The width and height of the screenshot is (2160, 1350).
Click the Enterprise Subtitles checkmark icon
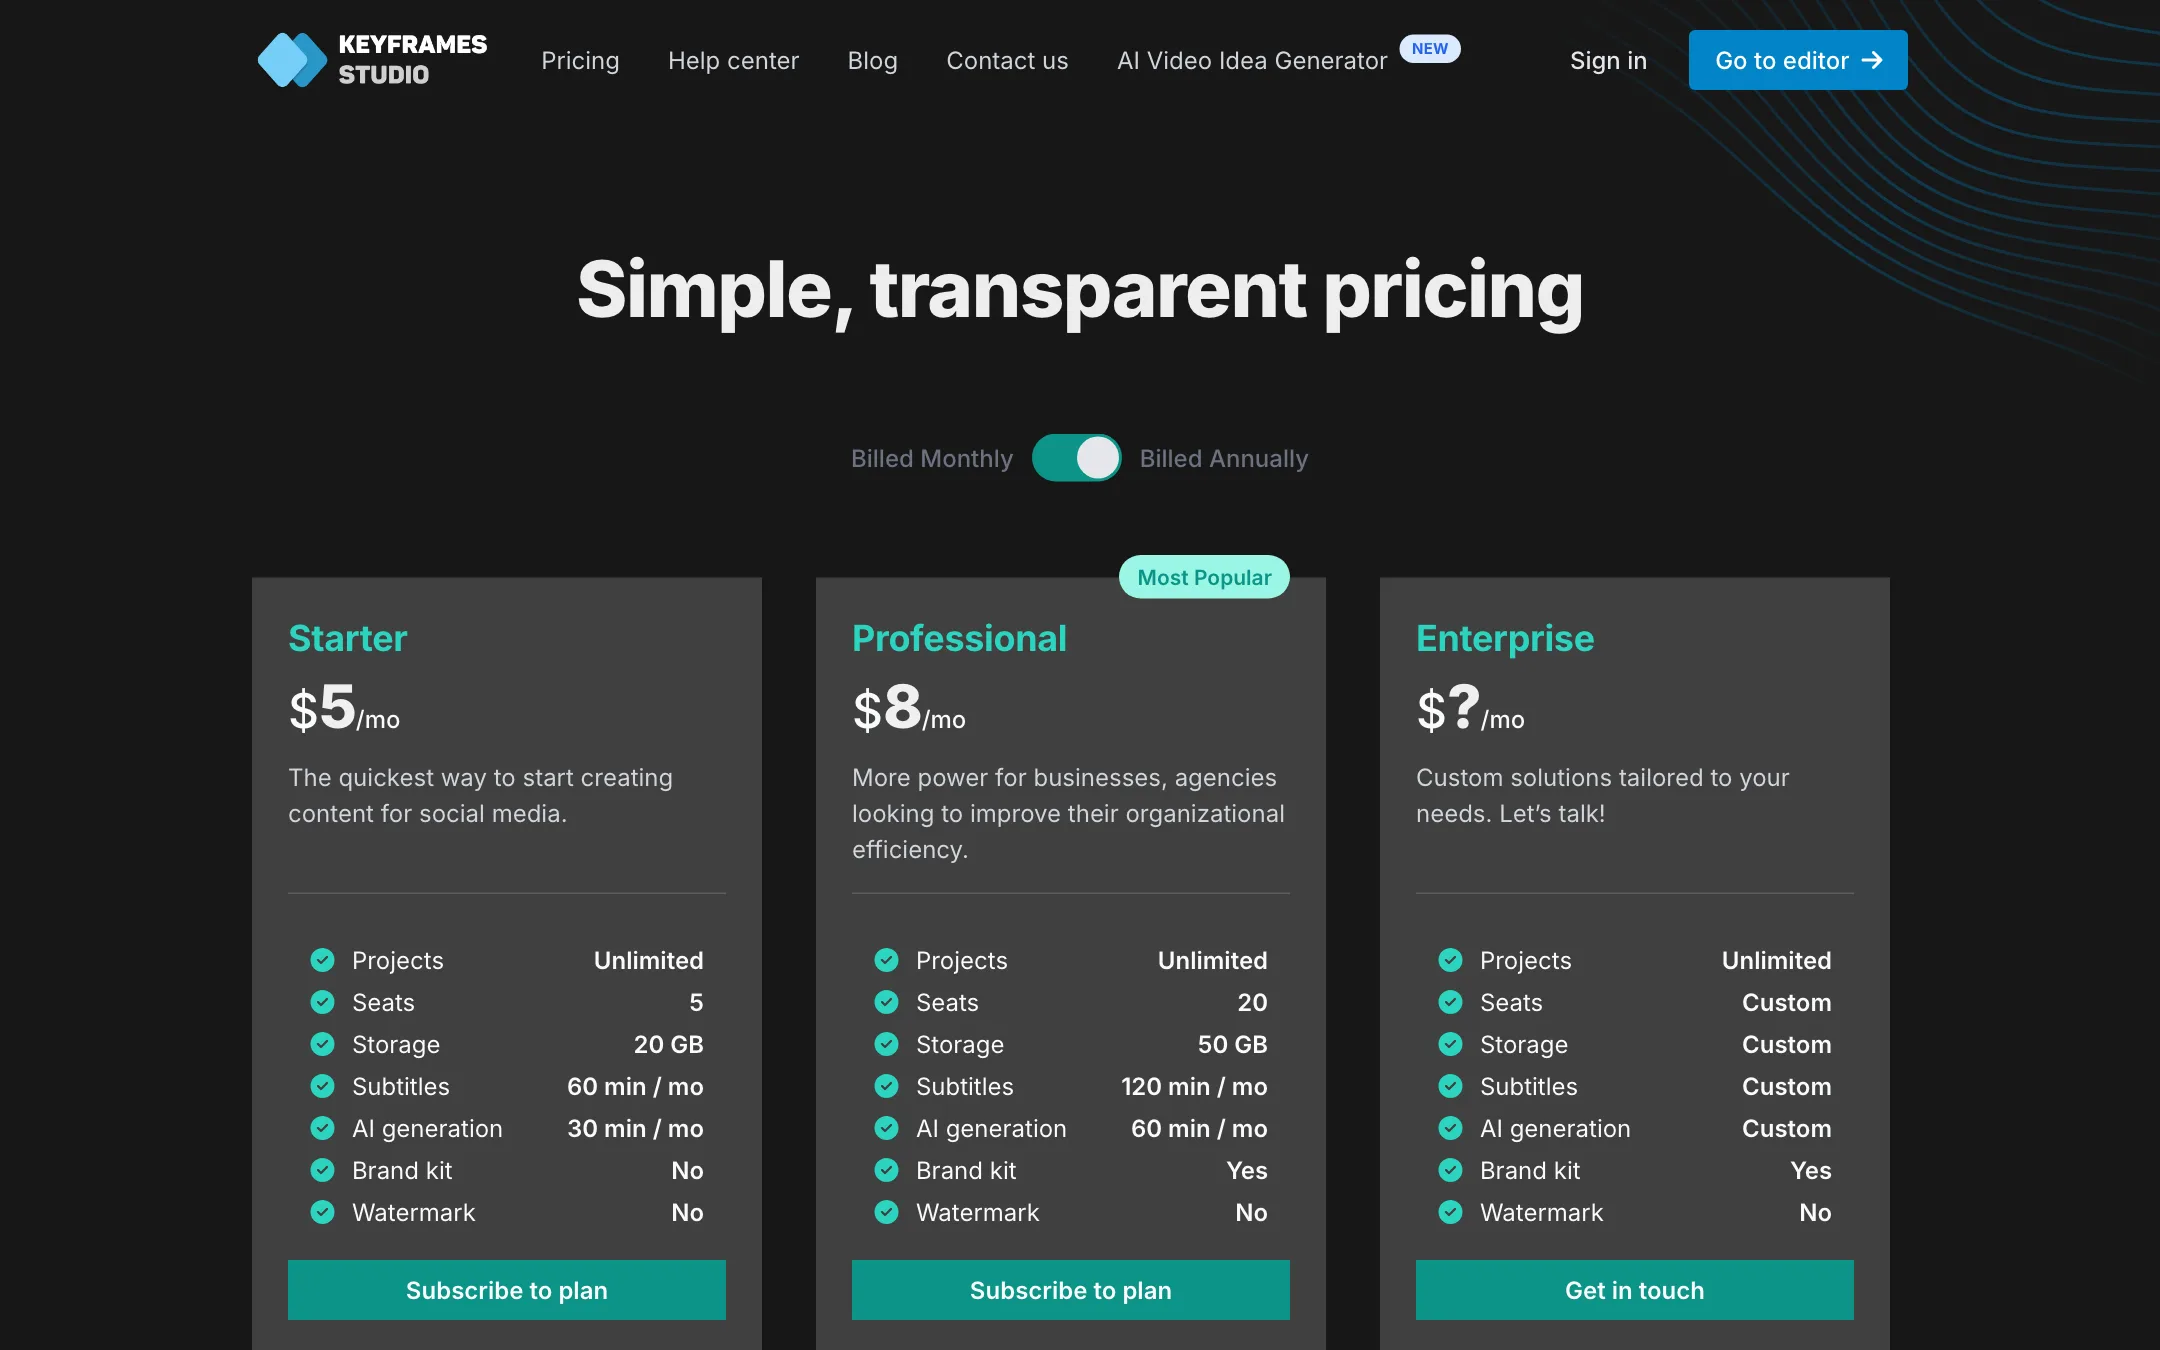pyautogui.click(x=1450, y=1086)
